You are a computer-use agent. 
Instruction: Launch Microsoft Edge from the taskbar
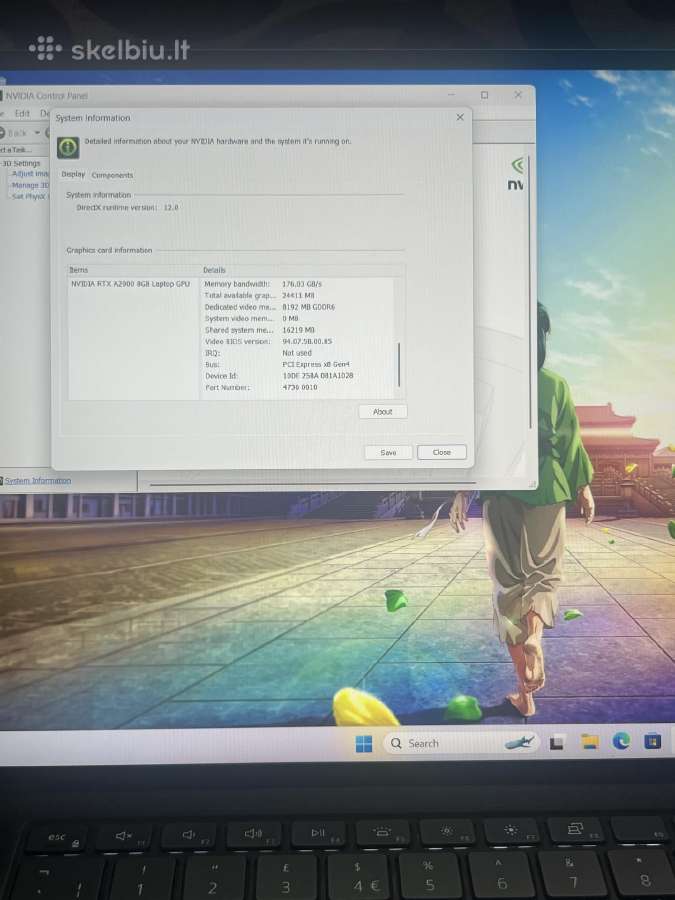point(620,742)
